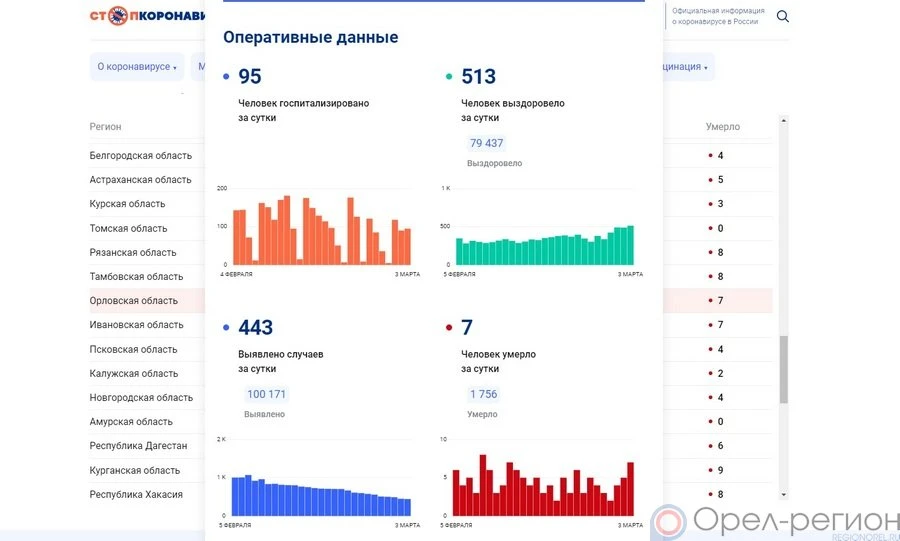
Task: Expand the Вакцинация dropdown menu
Action: click(x=685, y=67)
